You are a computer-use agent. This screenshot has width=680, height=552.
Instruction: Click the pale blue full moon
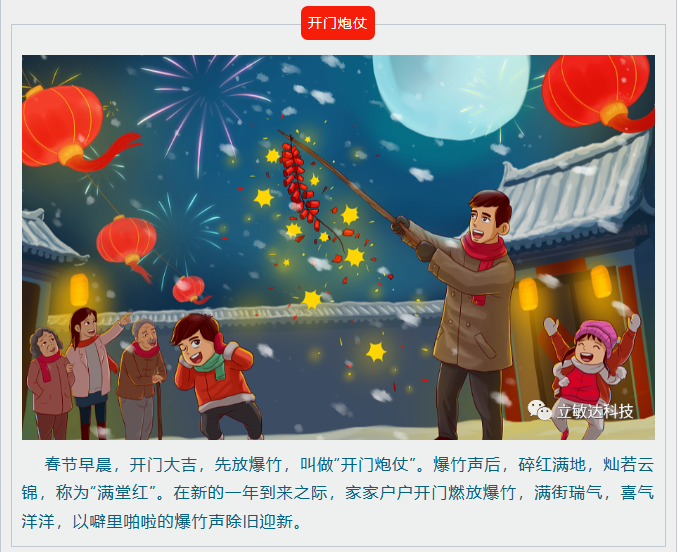point(451,97)
